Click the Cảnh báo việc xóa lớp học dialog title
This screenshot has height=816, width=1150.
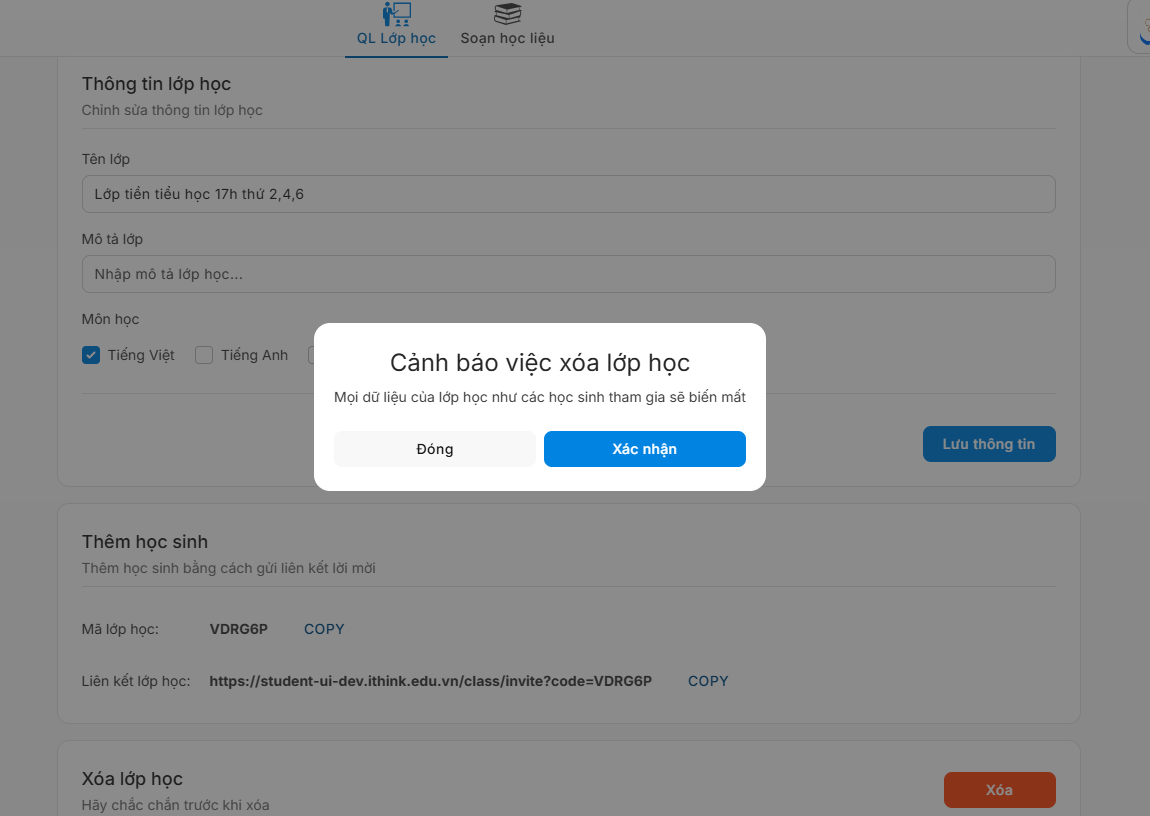coord(540,363)
